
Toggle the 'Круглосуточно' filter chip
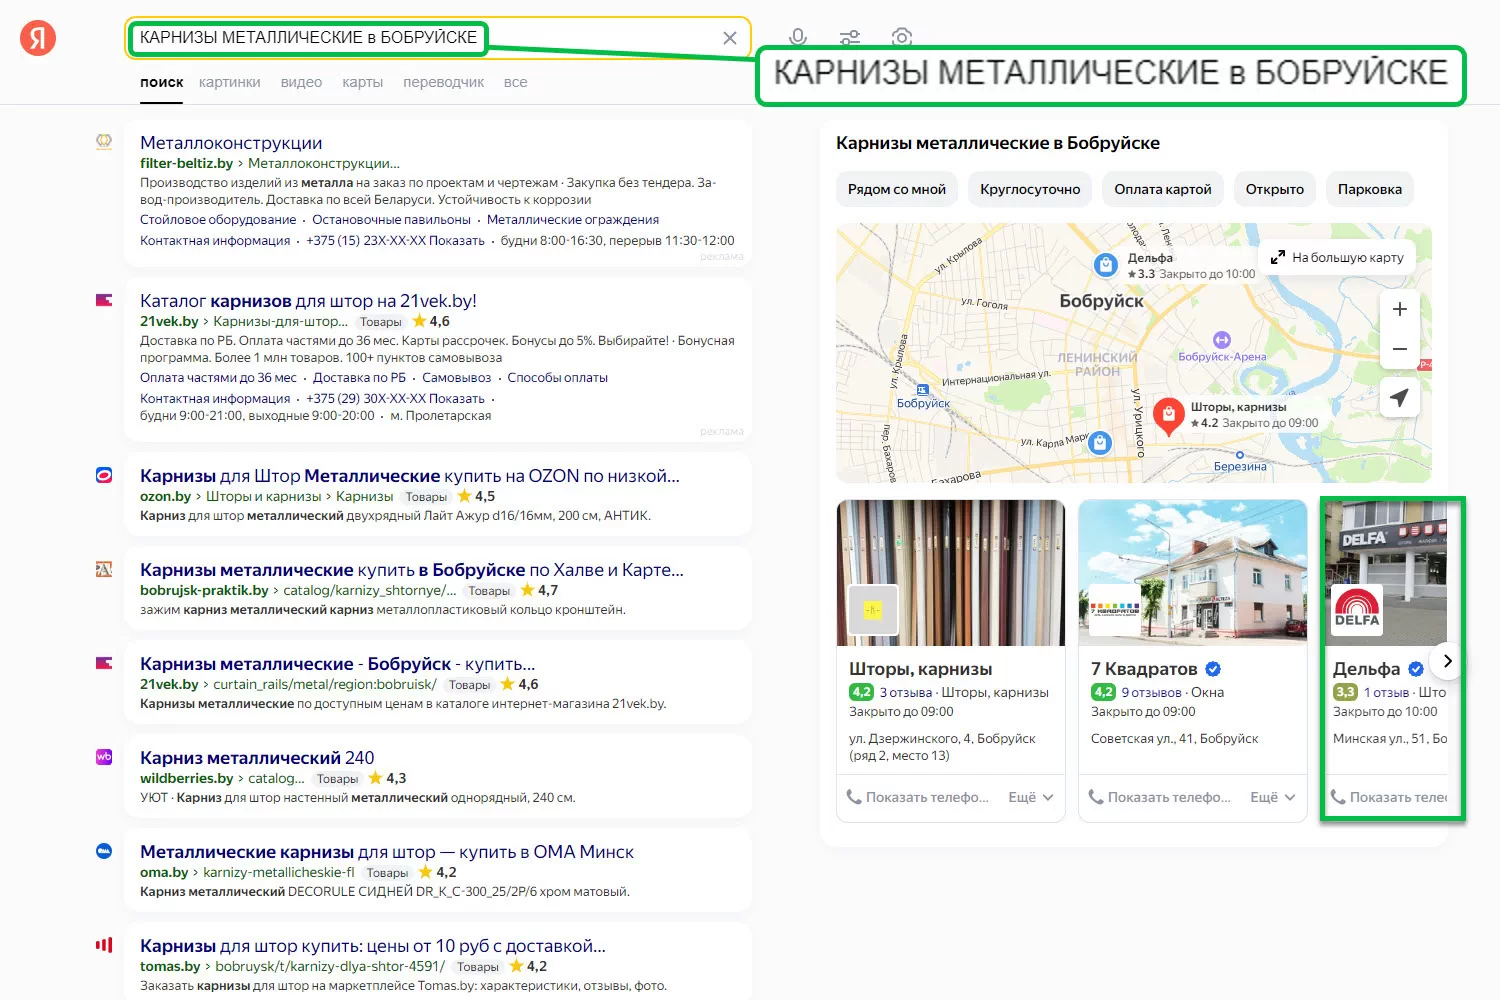(1030, 189)
